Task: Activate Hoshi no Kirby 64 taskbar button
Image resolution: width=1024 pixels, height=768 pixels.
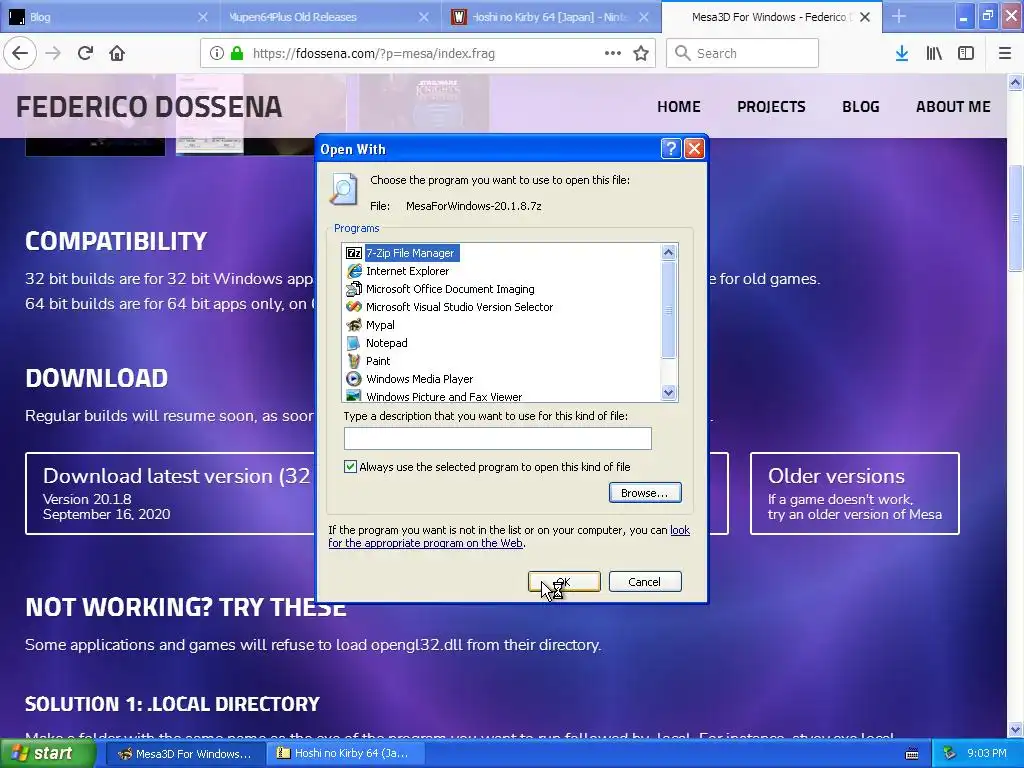Action: [346, 753]
